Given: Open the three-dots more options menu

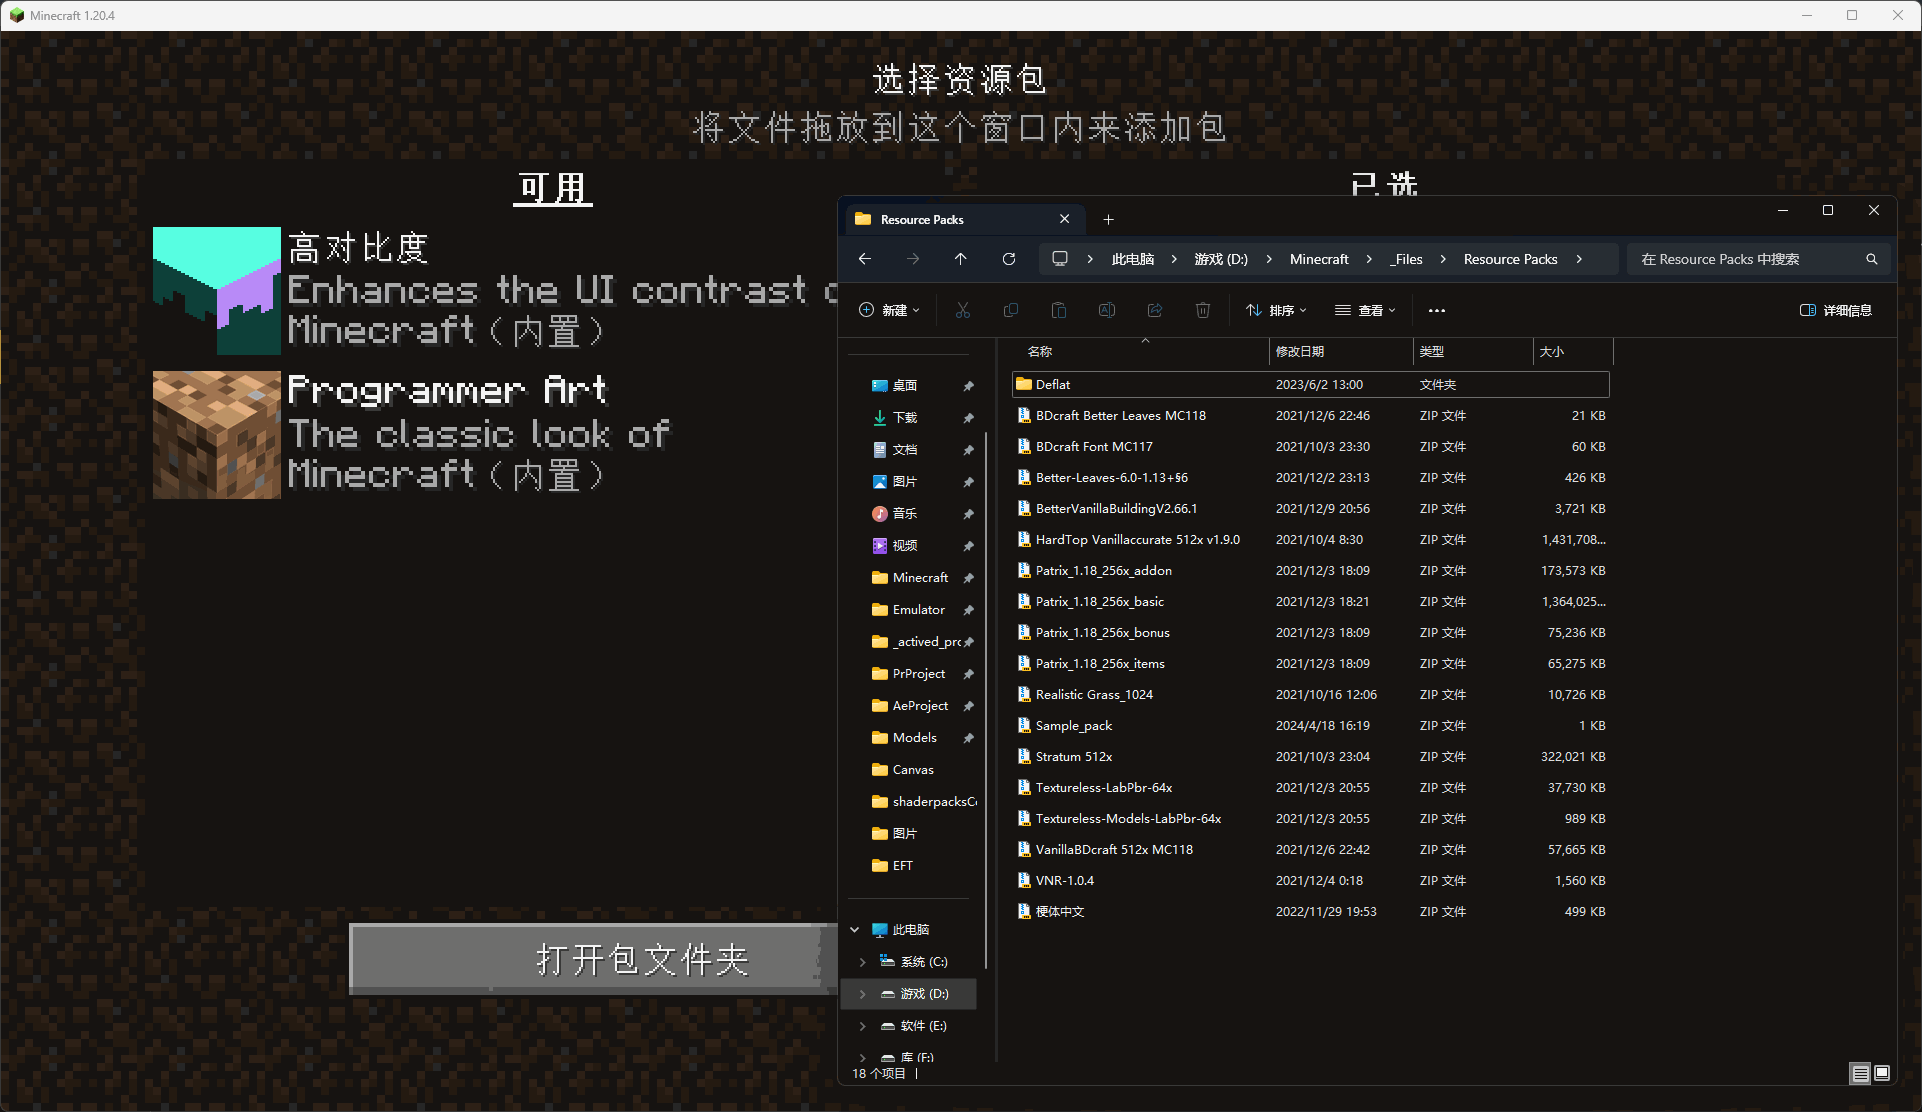Looking at the screenshot, I should tap(1436, 310).
